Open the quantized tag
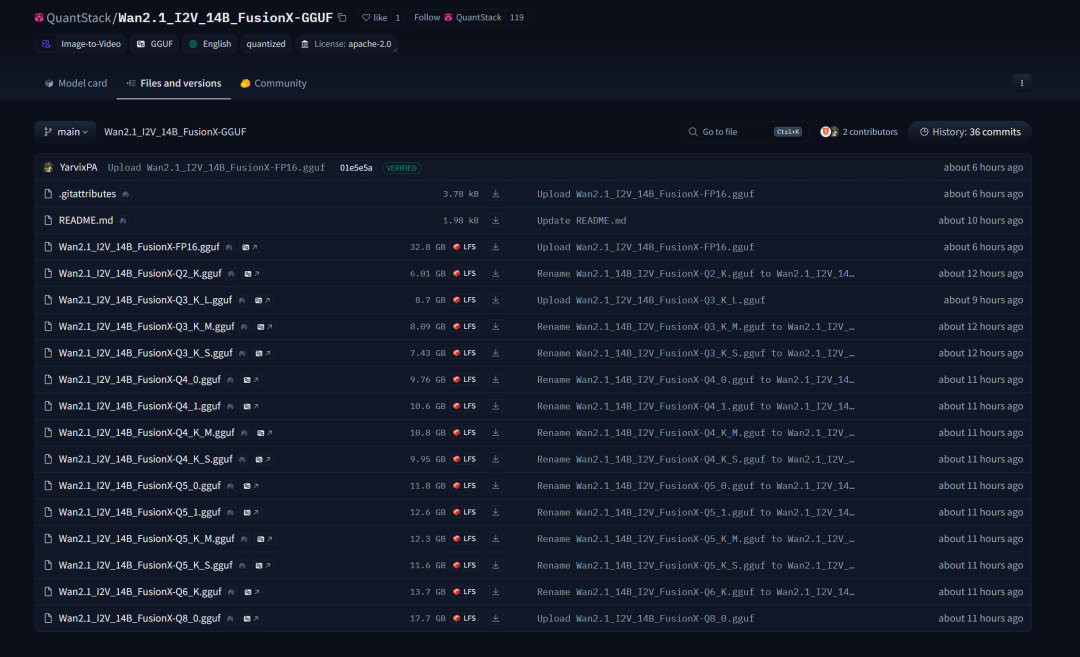Screen dimensions: 1080x657 (266, 43)
